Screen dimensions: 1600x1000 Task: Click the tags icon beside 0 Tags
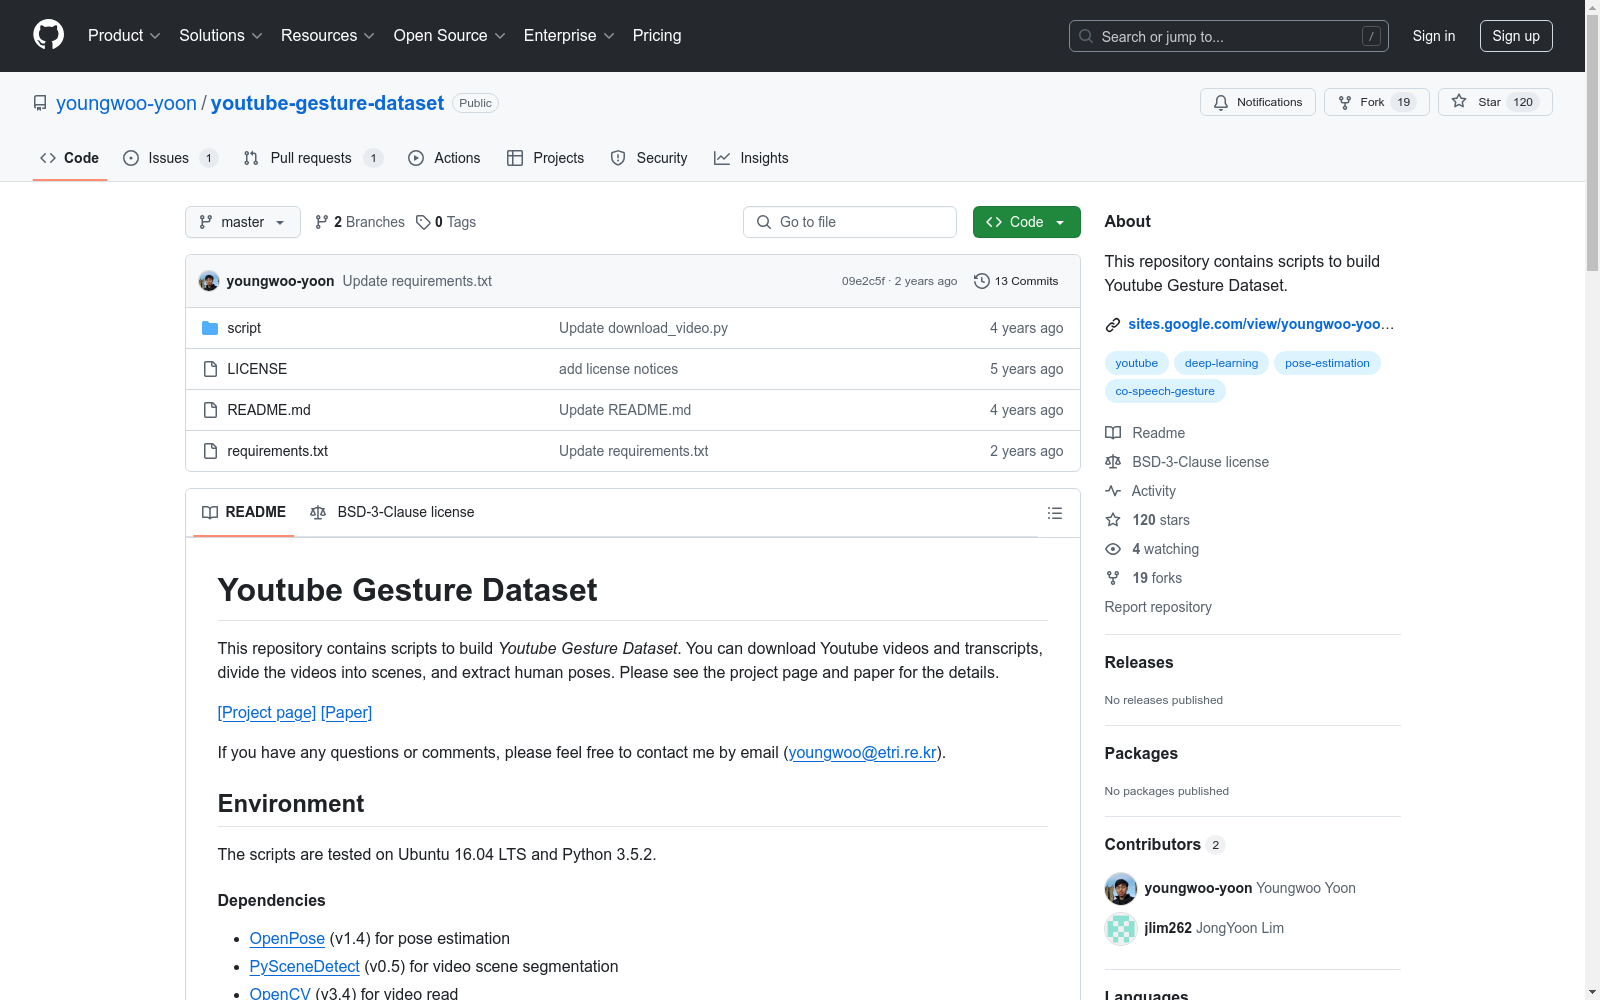[423, 222]
